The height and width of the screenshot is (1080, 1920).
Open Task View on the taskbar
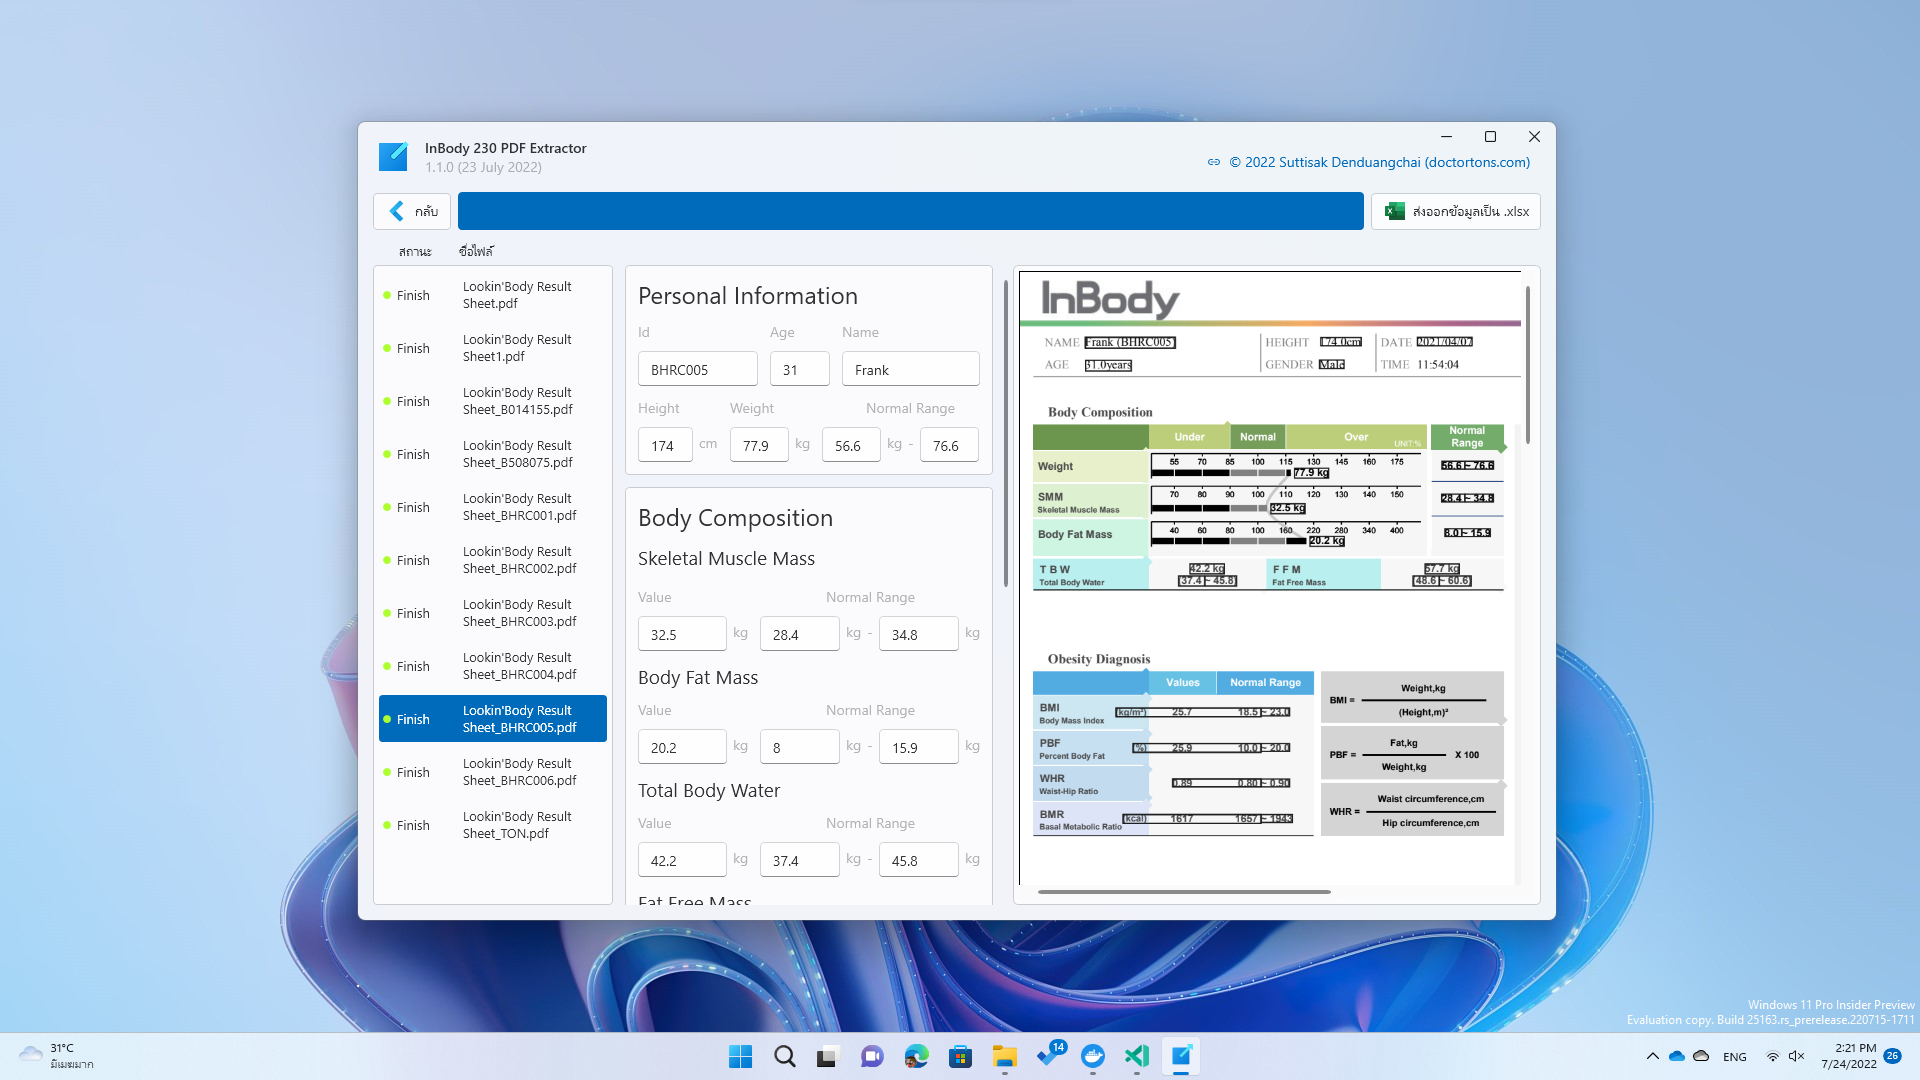tap(828, 1056)
